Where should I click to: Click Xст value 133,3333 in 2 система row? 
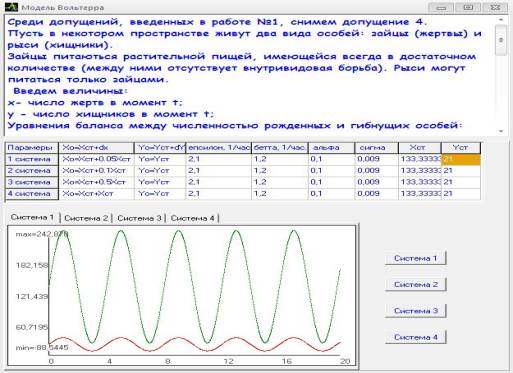point(420,171)
